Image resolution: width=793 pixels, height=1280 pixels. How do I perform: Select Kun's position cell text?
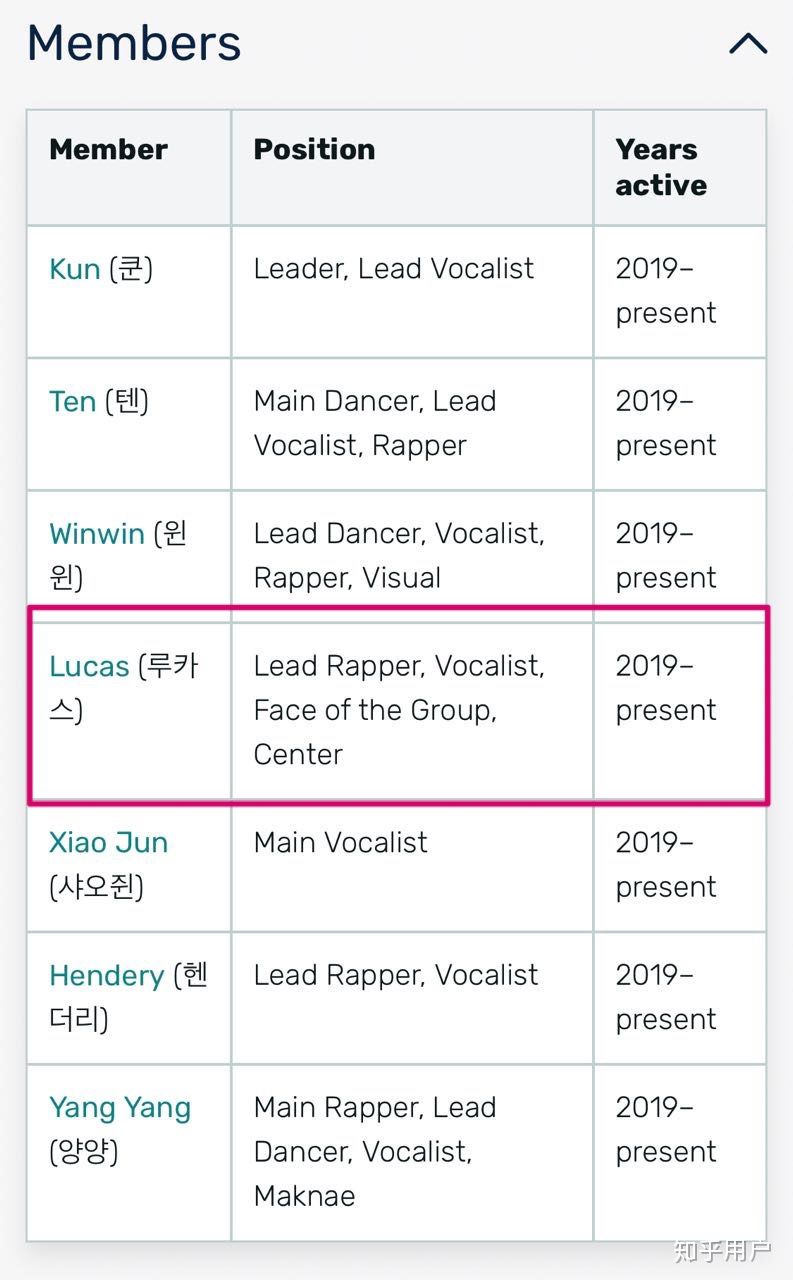pyautogui.click(x=394, y=269)
